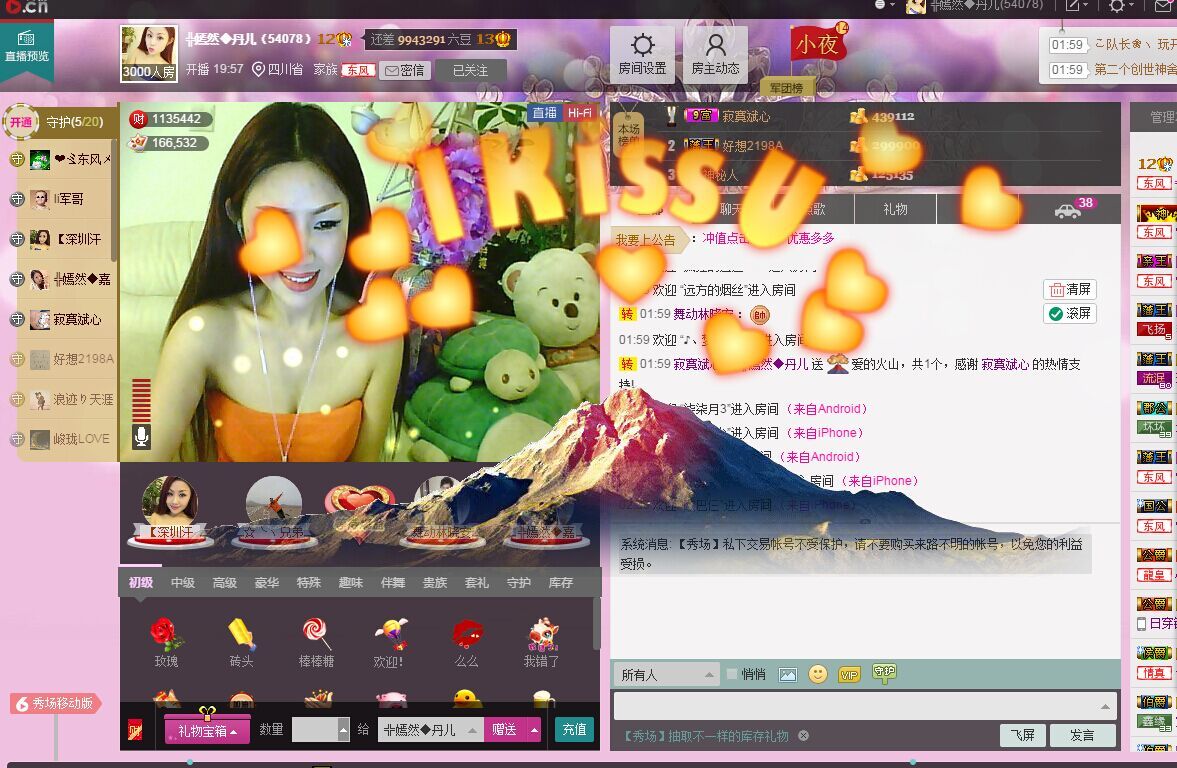Image resolution: width=1177 pixels, height=768 pixels.
Task: Click the 小夜 red badge
Action: (817, 44)
